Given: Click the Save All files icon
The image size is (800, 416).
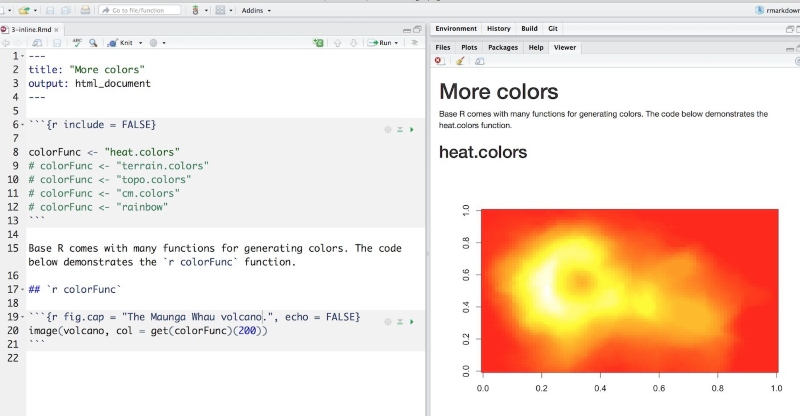Looking at the screenshot, I should [66, 10].
